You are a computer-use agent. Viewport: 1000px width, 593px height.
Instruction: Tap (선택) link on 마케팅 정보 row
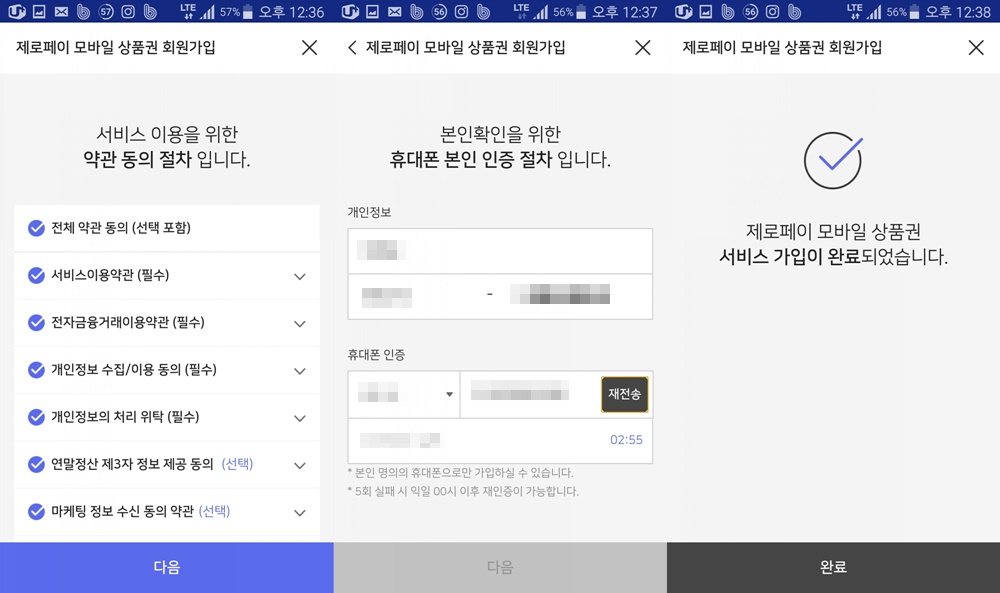(214, 511)
